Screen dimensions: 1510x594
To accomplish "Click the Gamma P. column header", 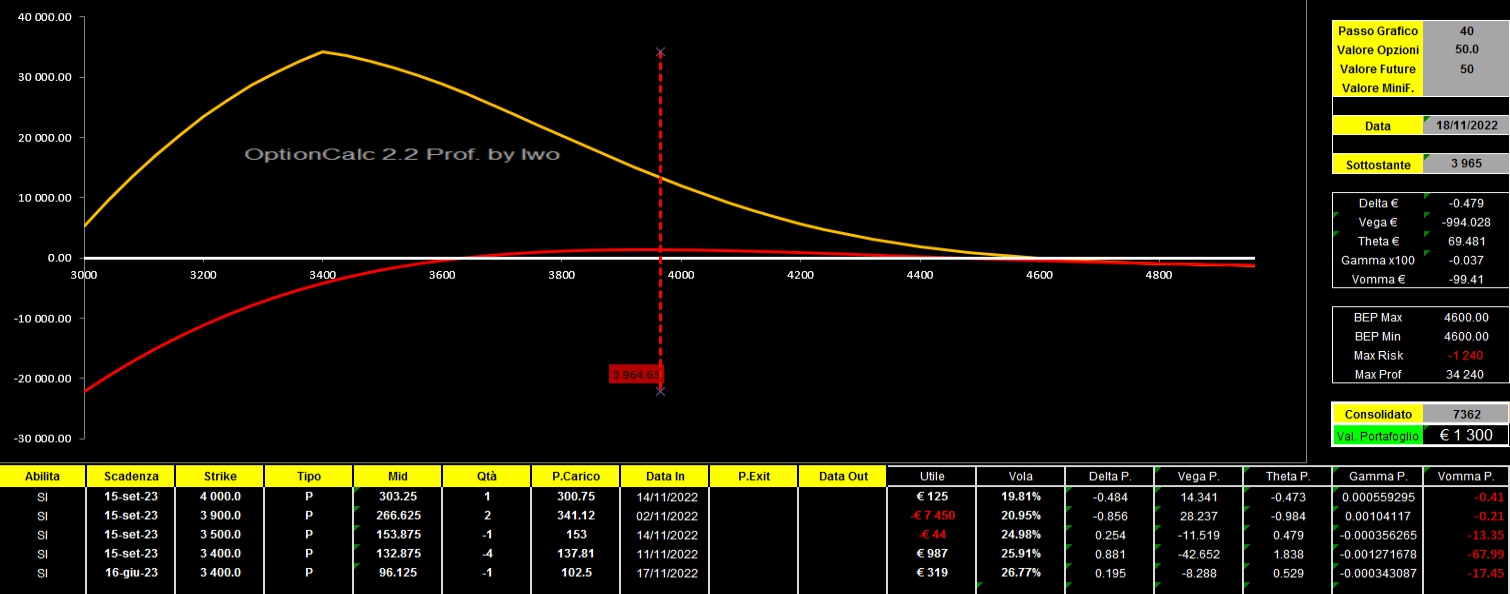I will 1377,476.
